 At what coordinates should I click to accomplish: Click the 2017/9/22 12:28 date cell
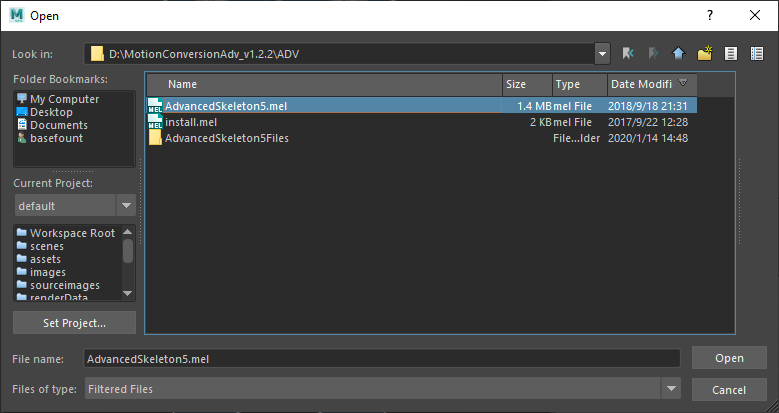[x=648, y=122]
